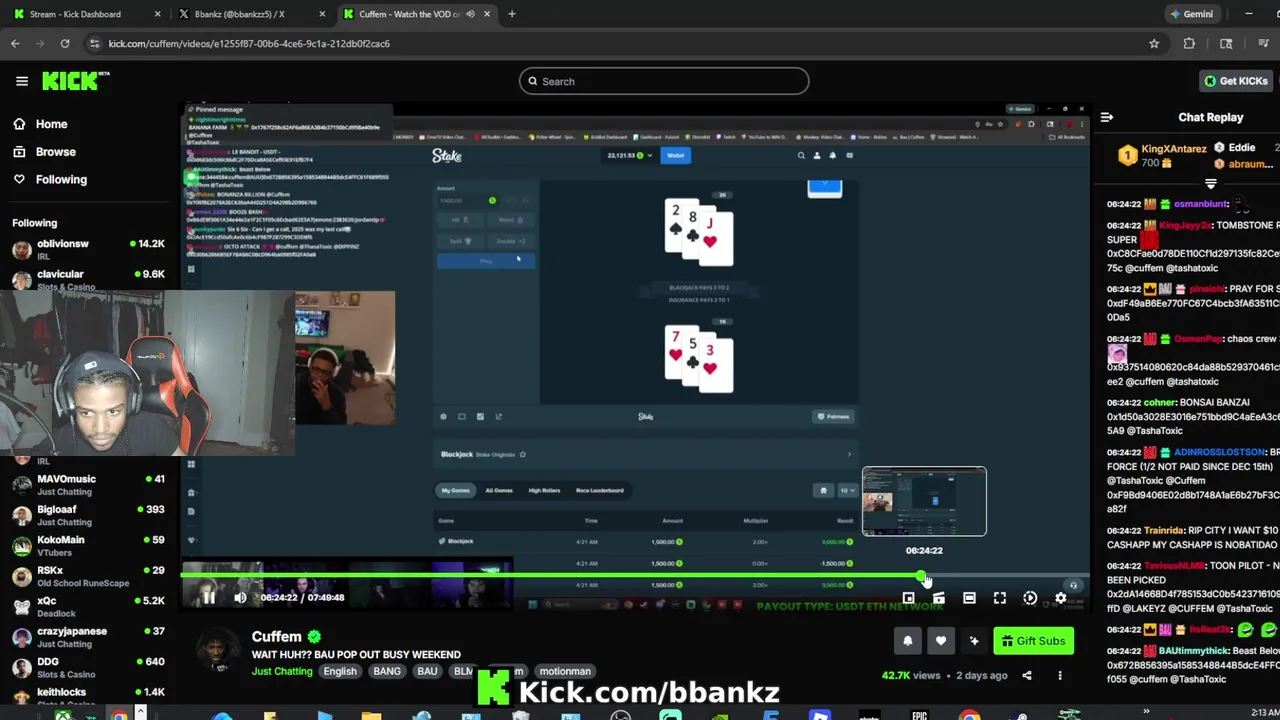Click the Eddie name in chat leaderboard
Screen dimensions: 1280x720
(x=1242, y=147)
